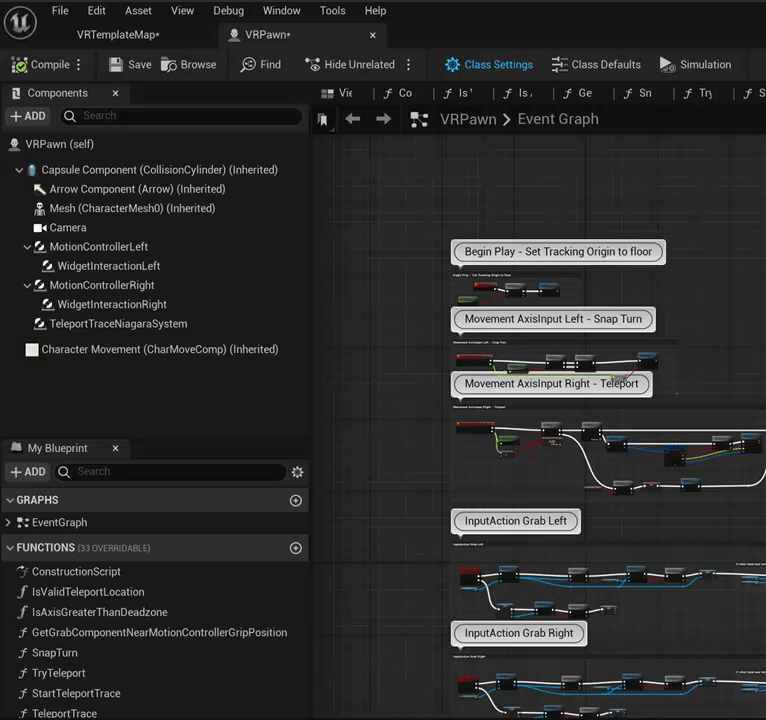Close the VRPawn tab
The image size is (766, 720).
pyautogui.click(x=373, y=35)
